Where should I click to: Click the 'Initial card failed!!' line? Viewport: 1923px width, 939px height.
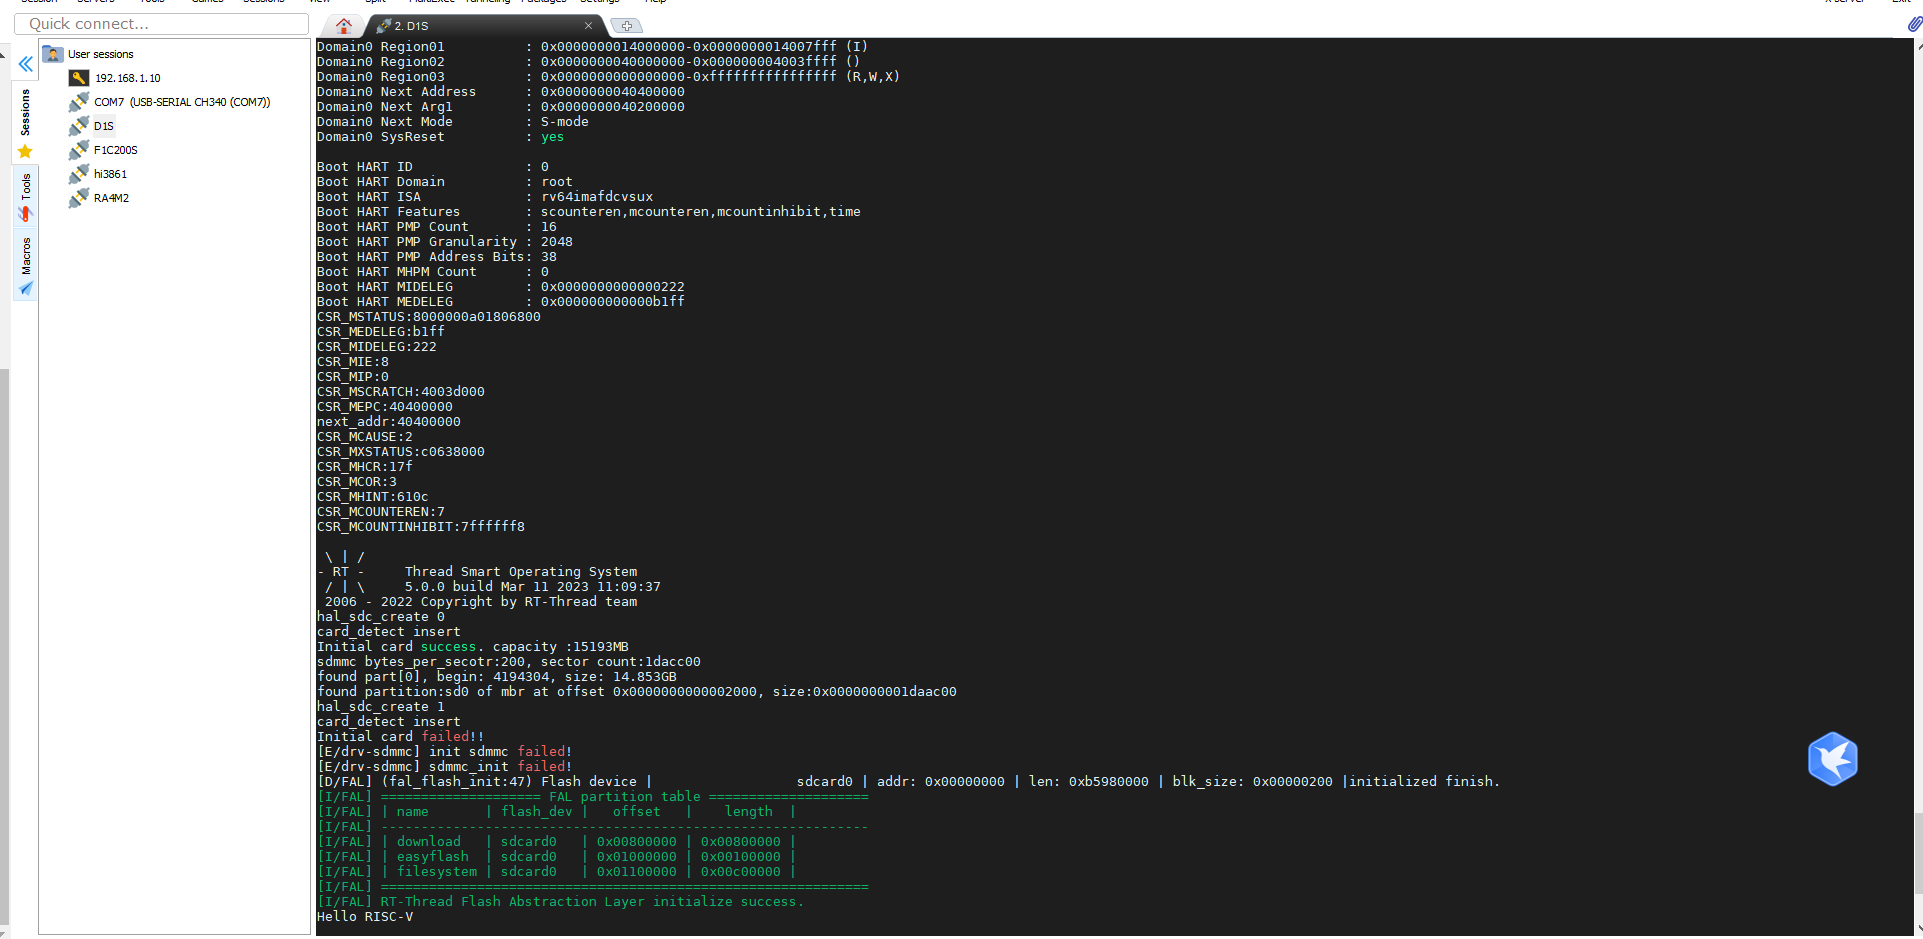coord(401,737)
